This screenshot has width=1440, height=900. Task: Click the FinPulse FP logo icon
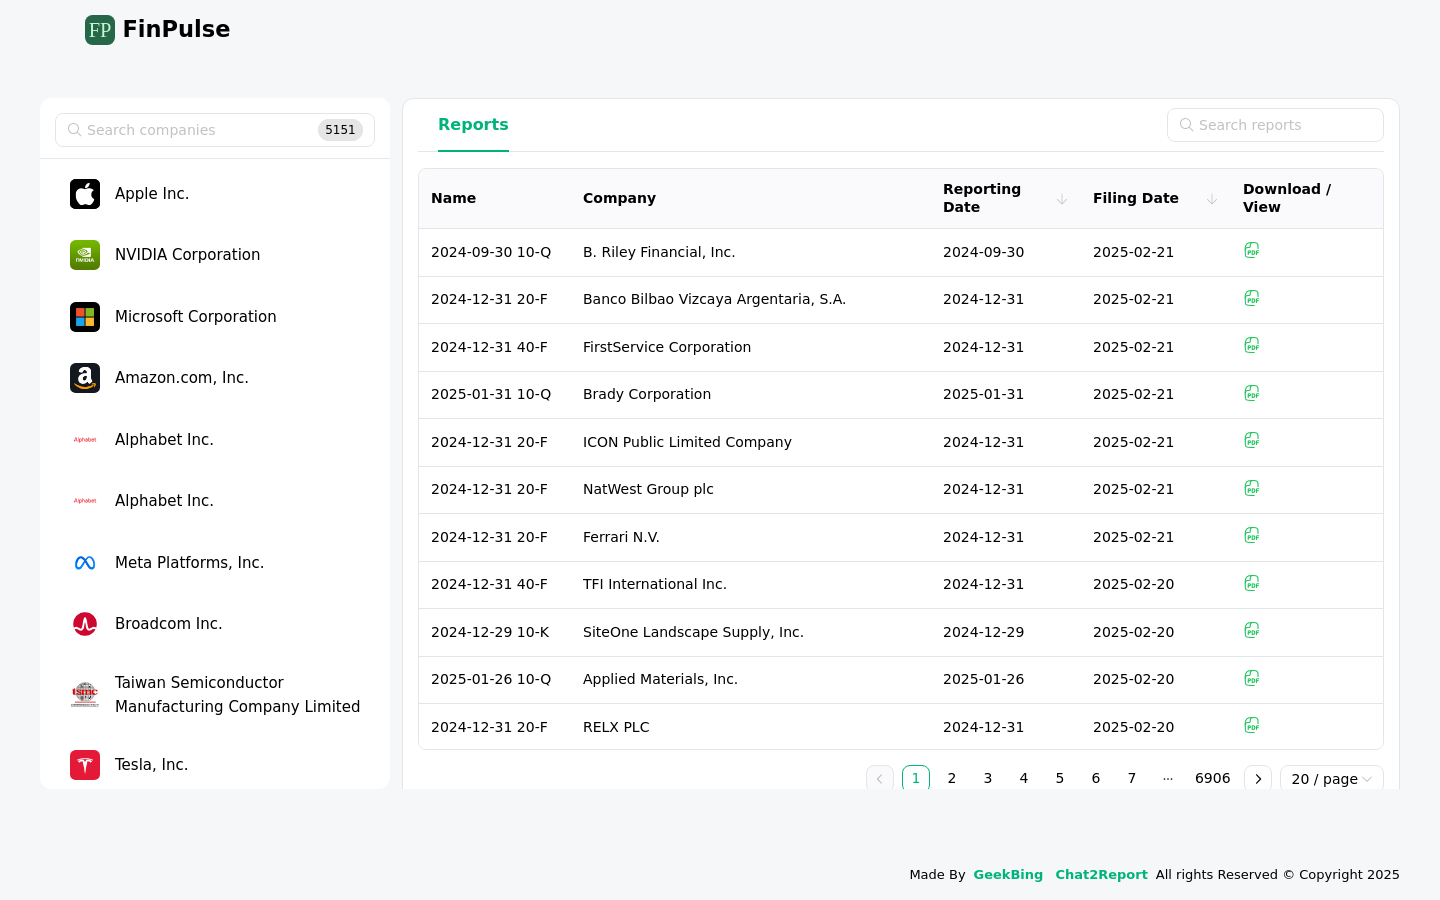(x=100, y=30)
